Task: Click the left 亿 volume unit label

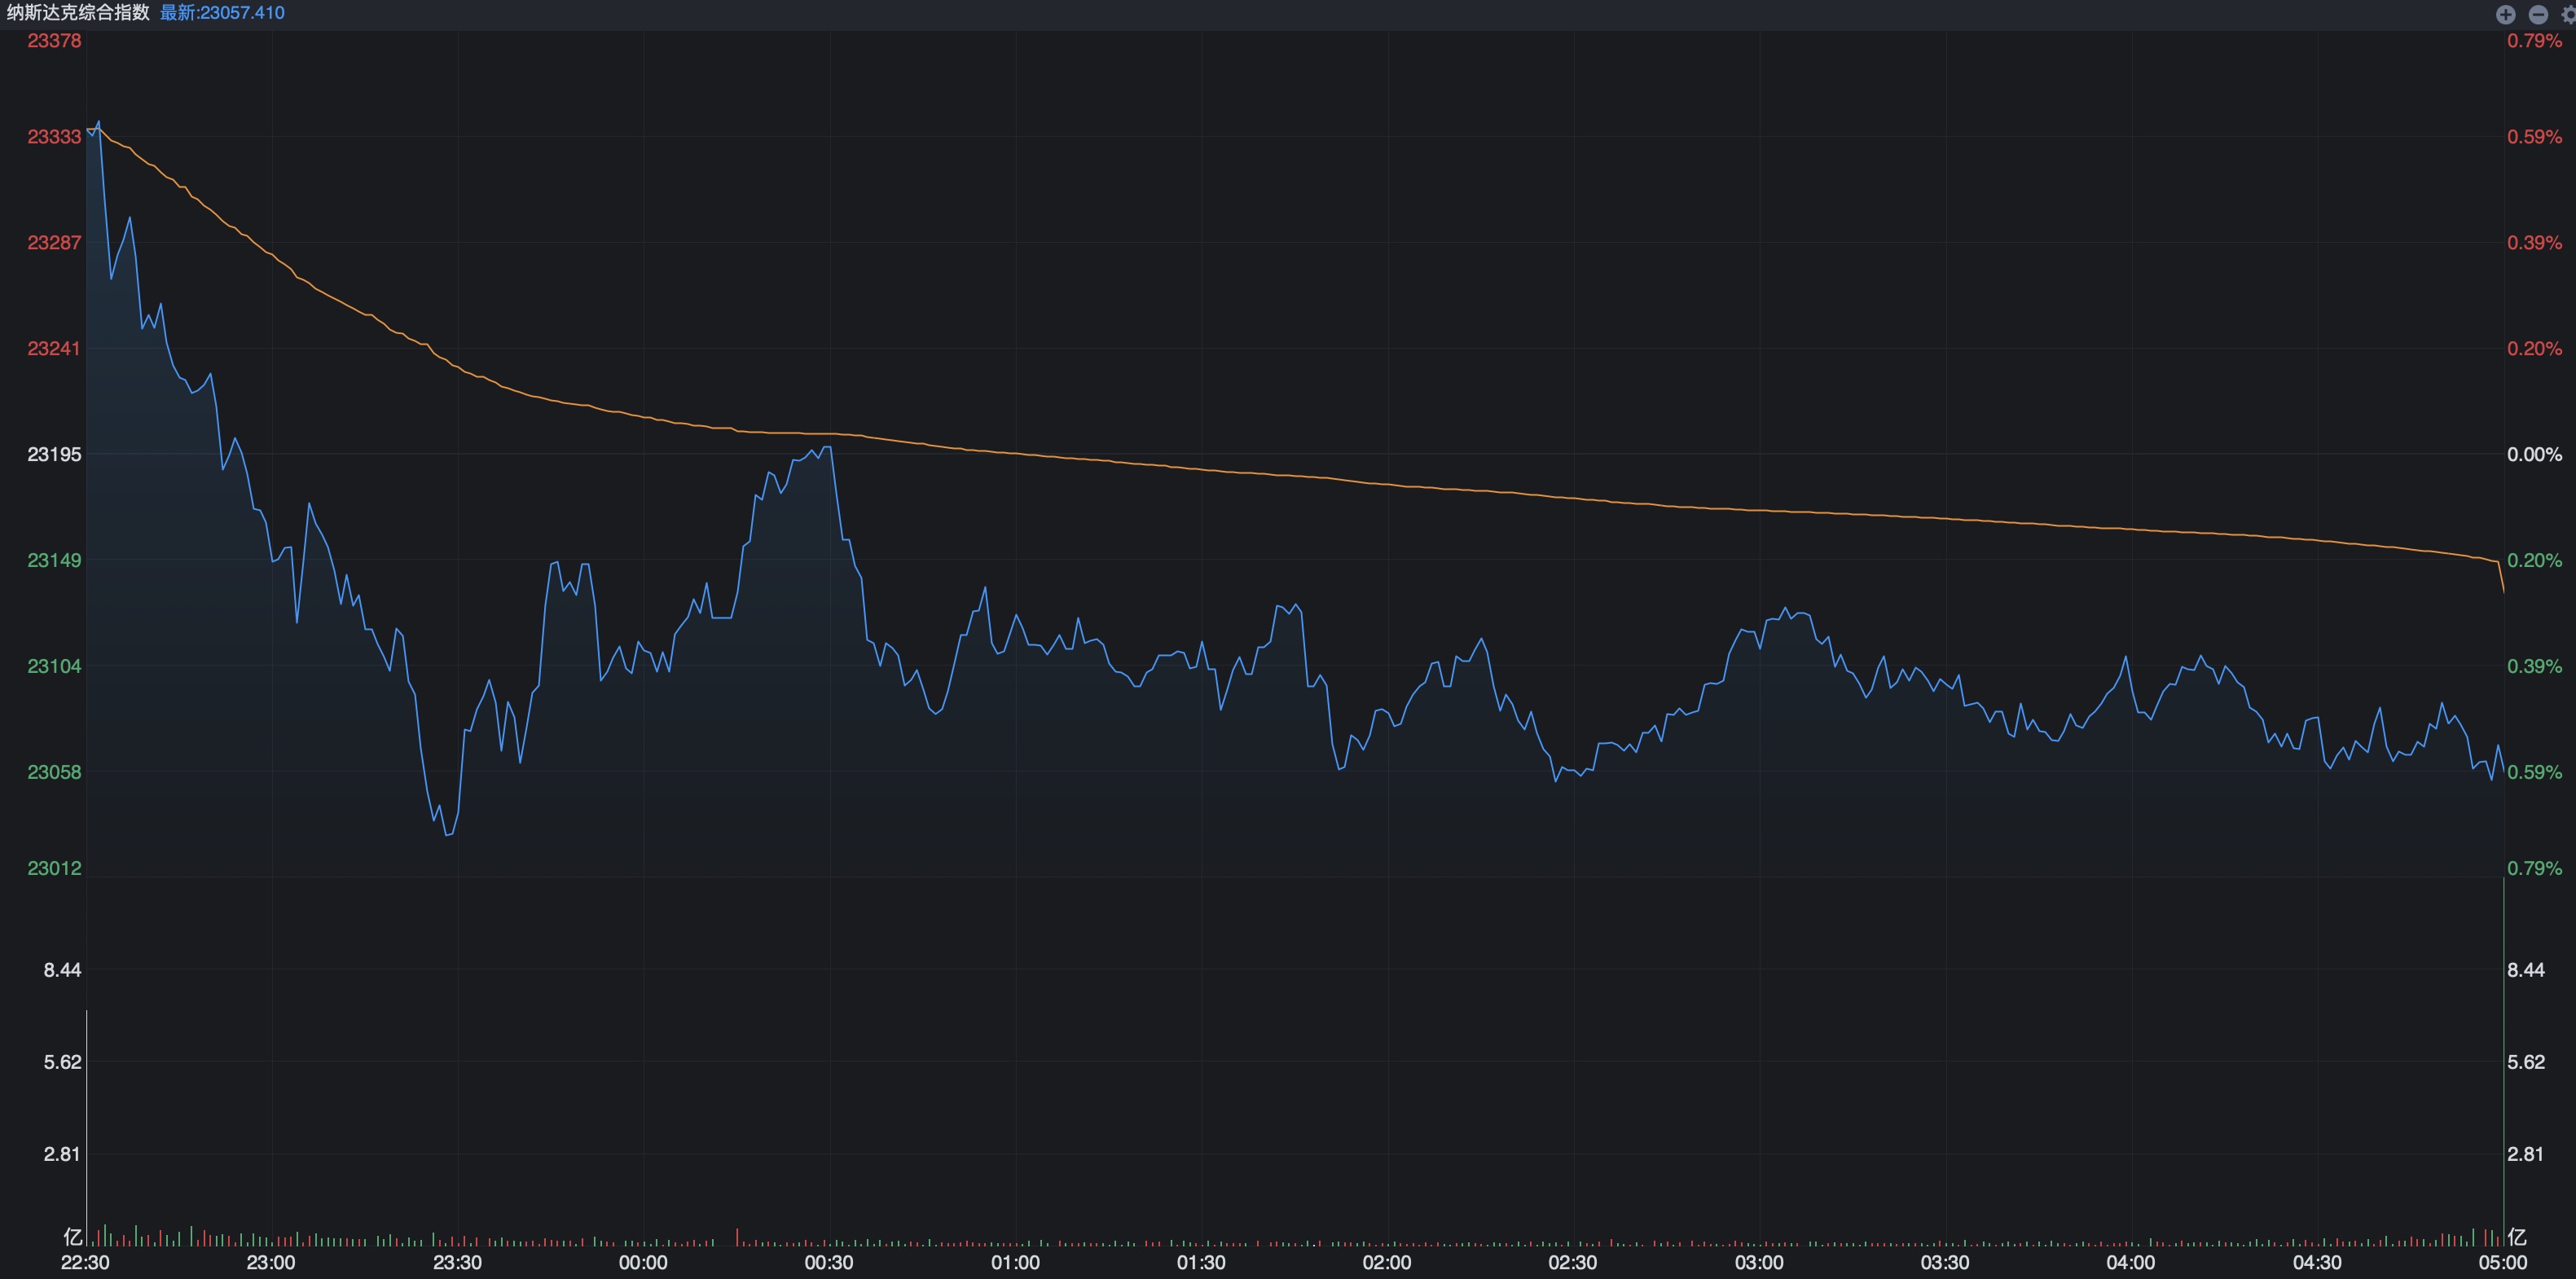Action: 73,1236
